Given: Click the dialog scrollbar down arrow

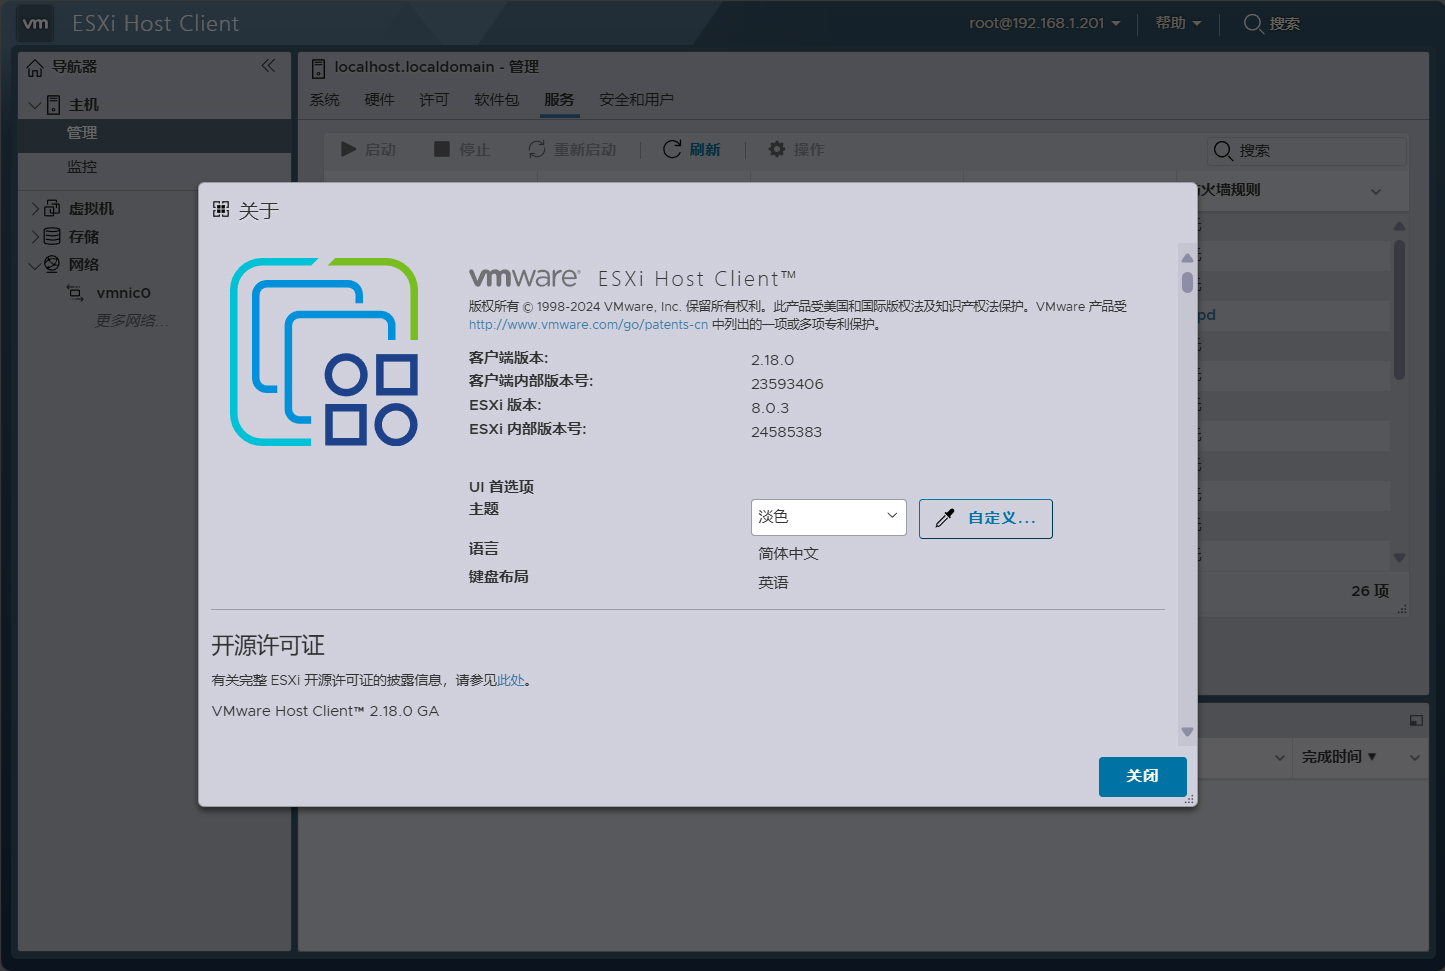Looking at the screenshot, I should pyautogui.click(x=1187, y=732).
